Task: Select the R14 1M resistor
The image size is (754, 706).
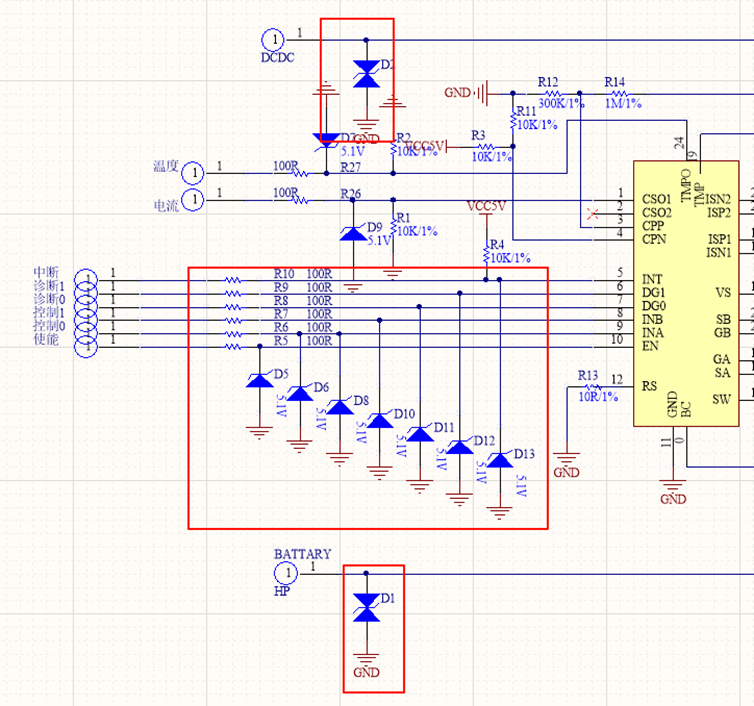Action: point(614,92)
